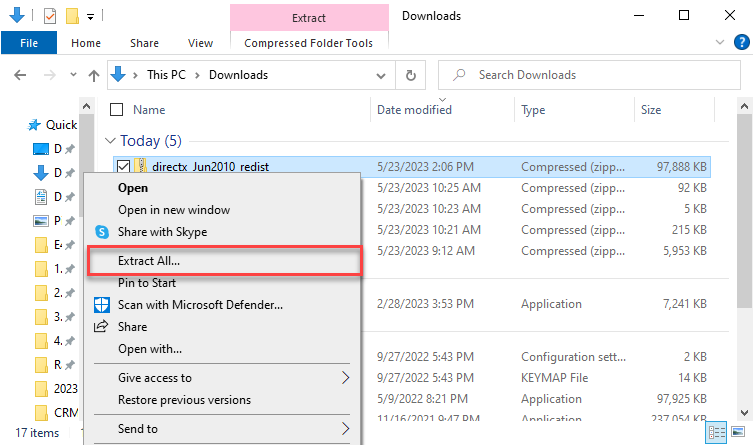The image size is (754, 445).
Task: Uncheck the directx_Jun2010_redist file checkbox
Action: coord(123,166)
